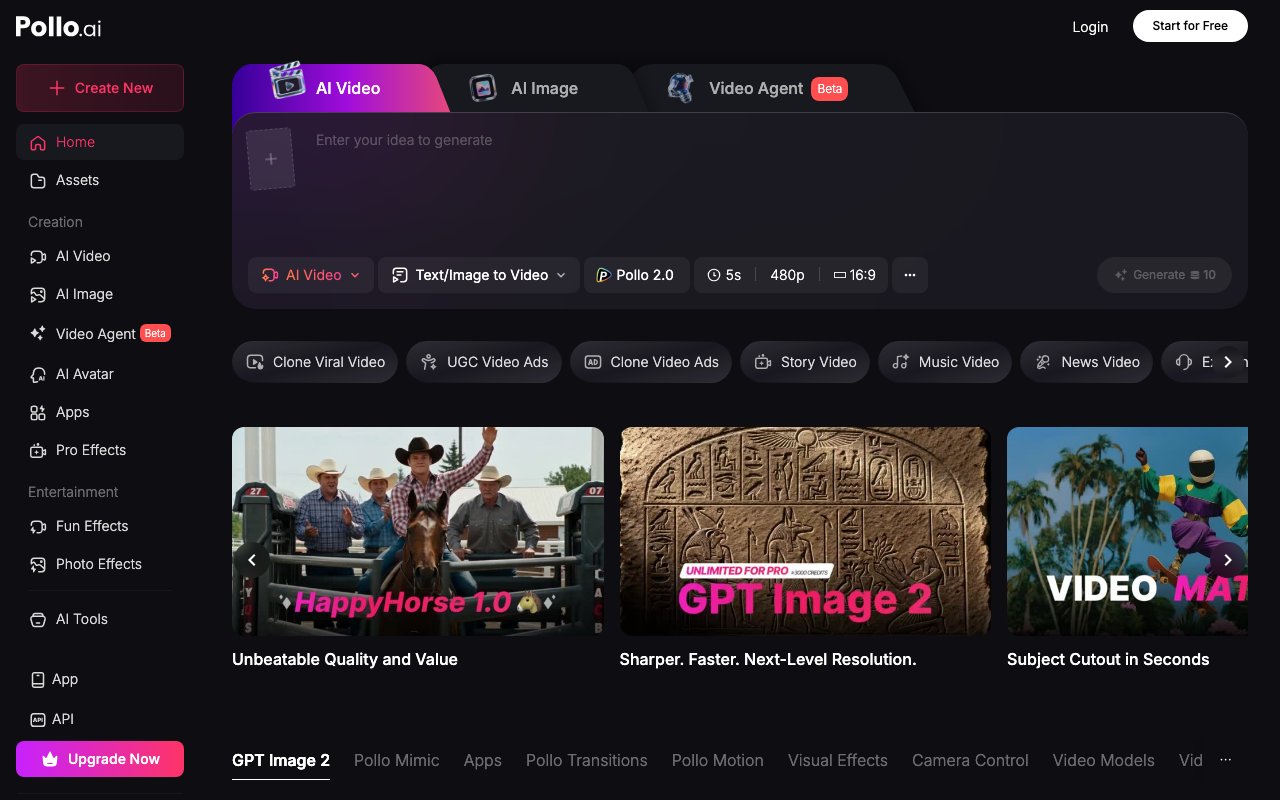Open AI Tools in the sidebar
This screenshot has width=1280, height=800.
point(100,619)
